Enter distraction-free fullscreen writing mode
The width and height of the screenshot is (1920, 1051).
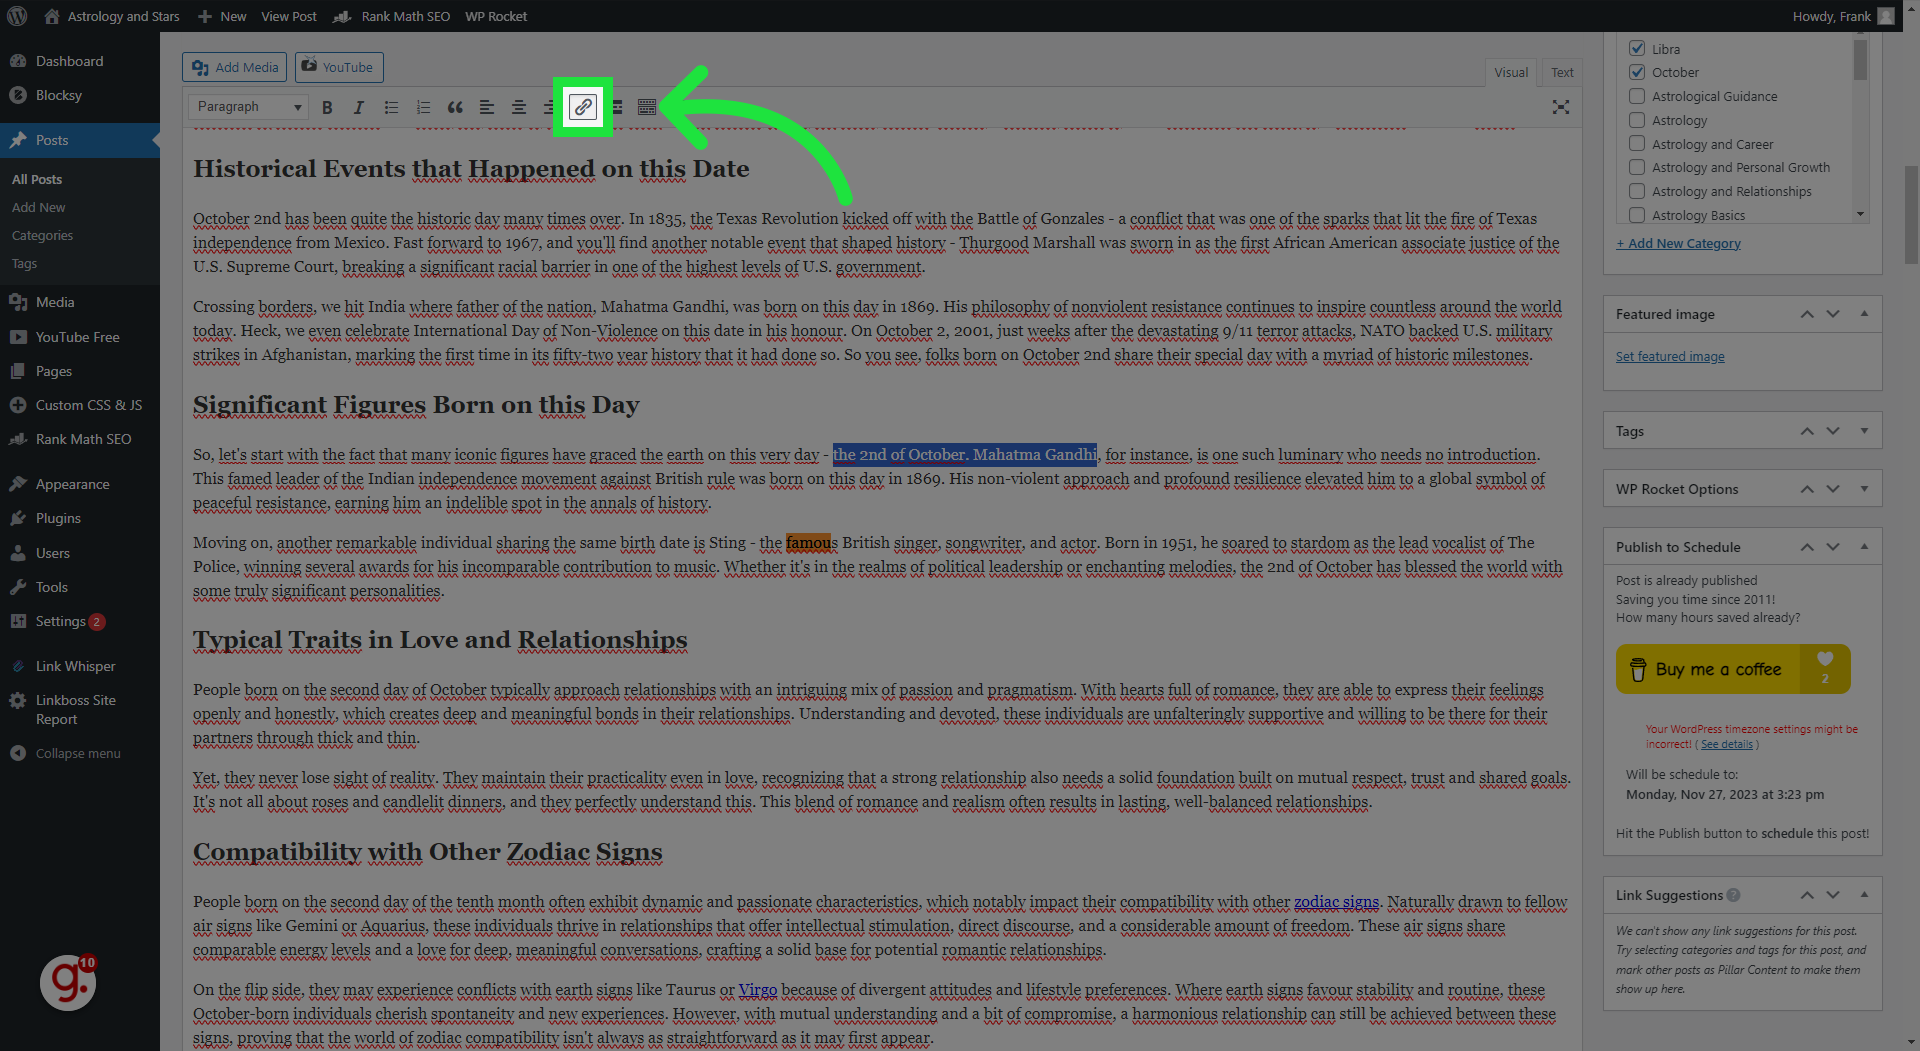[1560, 107]
